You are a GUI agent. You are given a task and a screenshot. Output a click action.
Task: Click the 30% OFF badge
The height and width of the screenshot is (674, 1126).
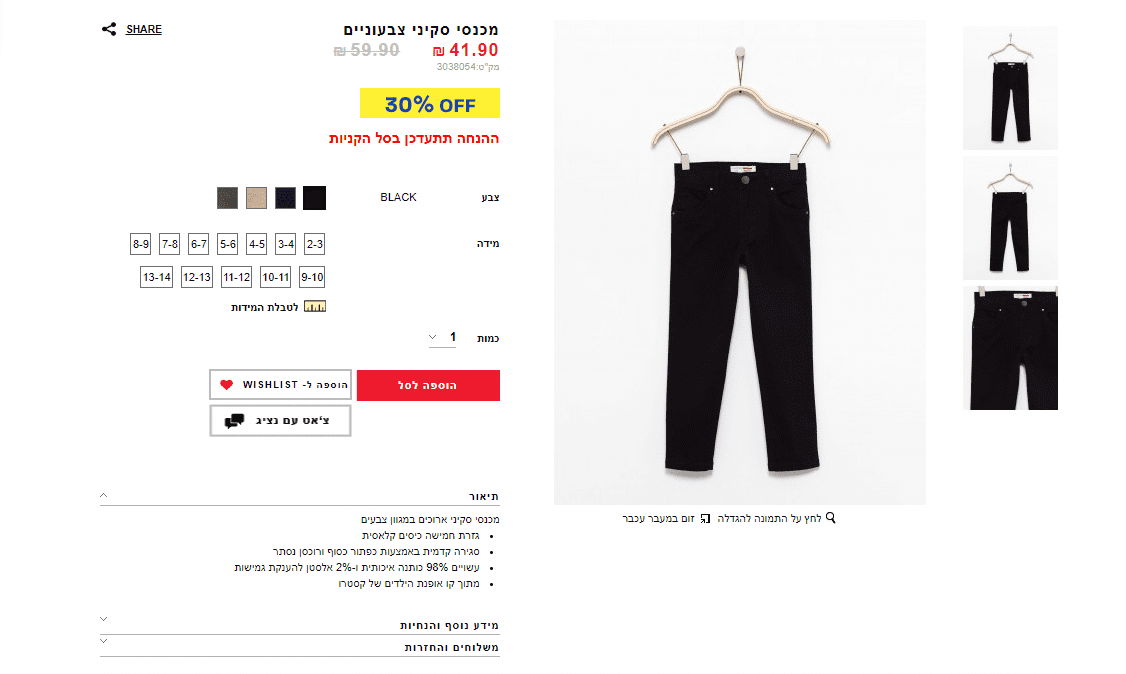pyautogui.click(x=429, y=103)
